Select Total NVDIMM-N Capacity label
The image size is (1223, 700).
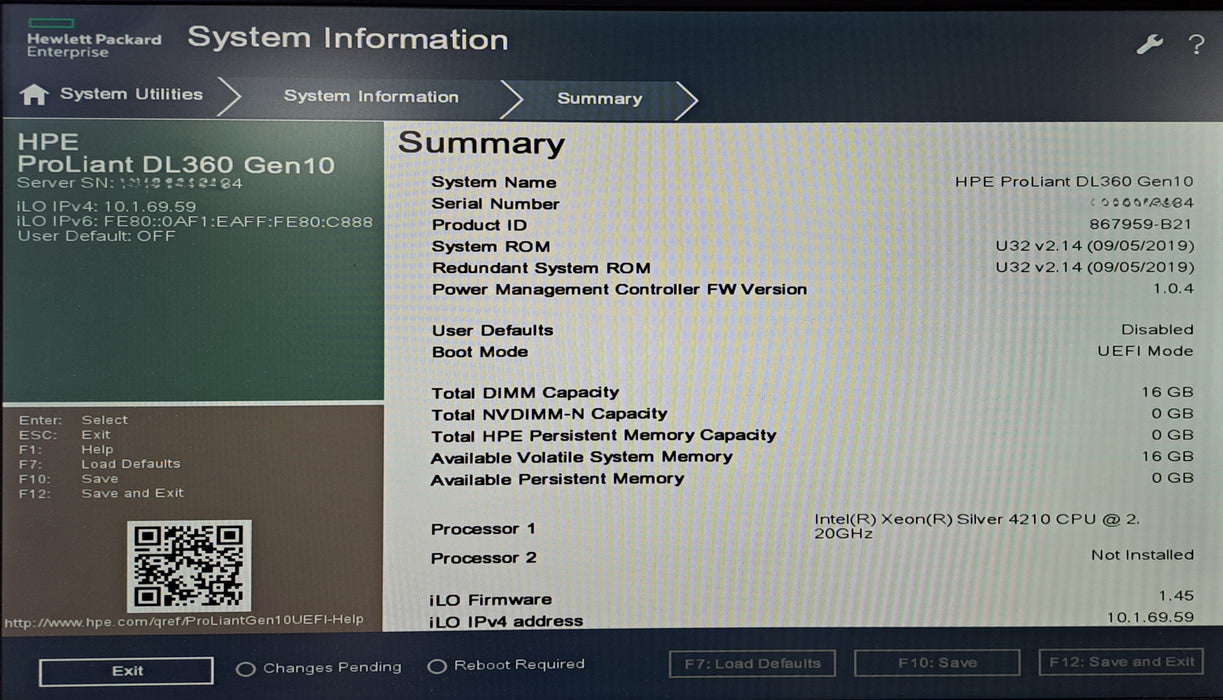[x=549, y=414]
